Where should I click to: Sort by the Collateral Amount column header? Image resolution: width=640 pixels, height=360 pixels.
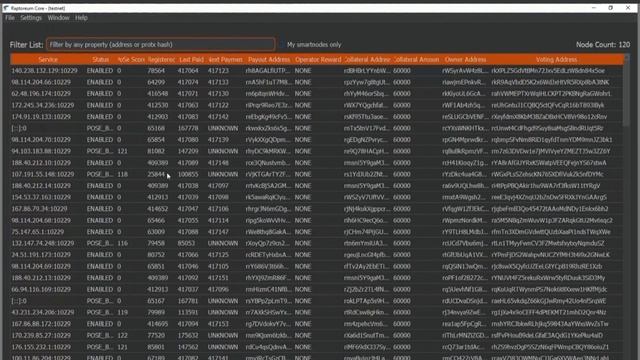[416, 60]
